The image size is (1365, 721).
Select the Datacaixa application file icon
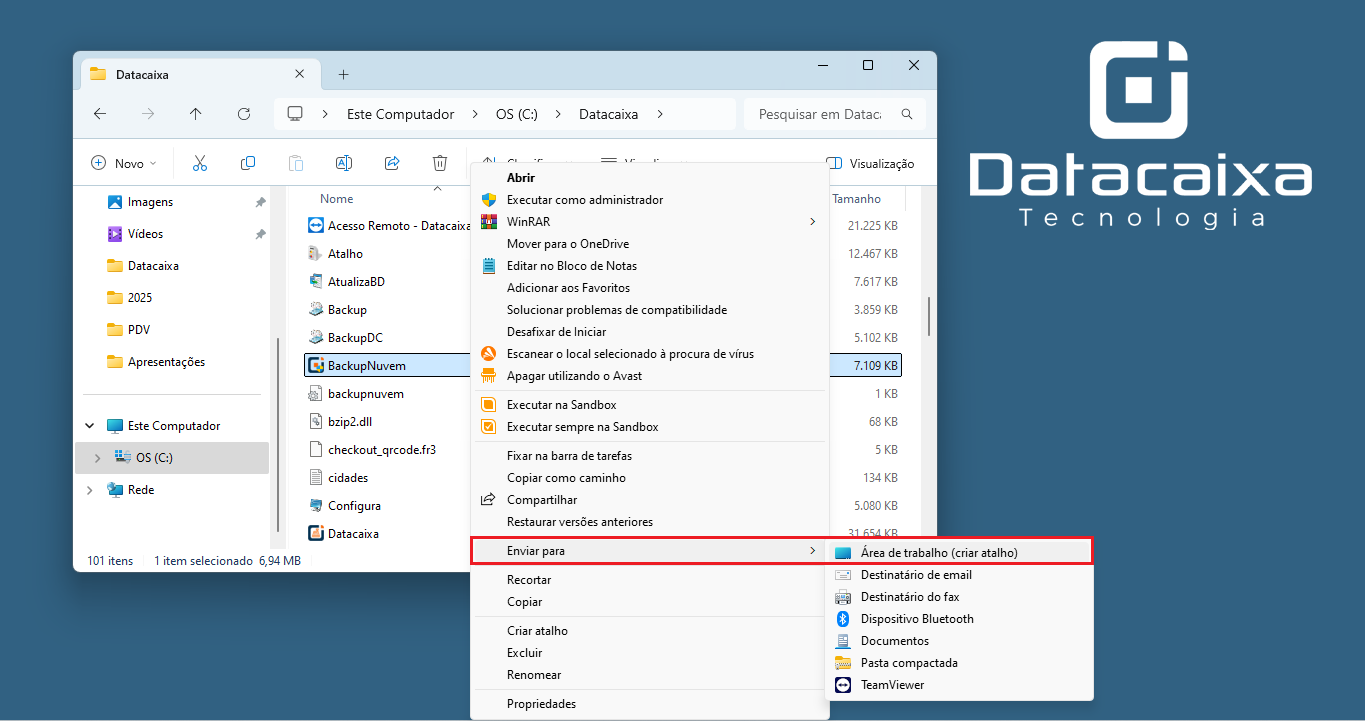click(x=316, y=534)
